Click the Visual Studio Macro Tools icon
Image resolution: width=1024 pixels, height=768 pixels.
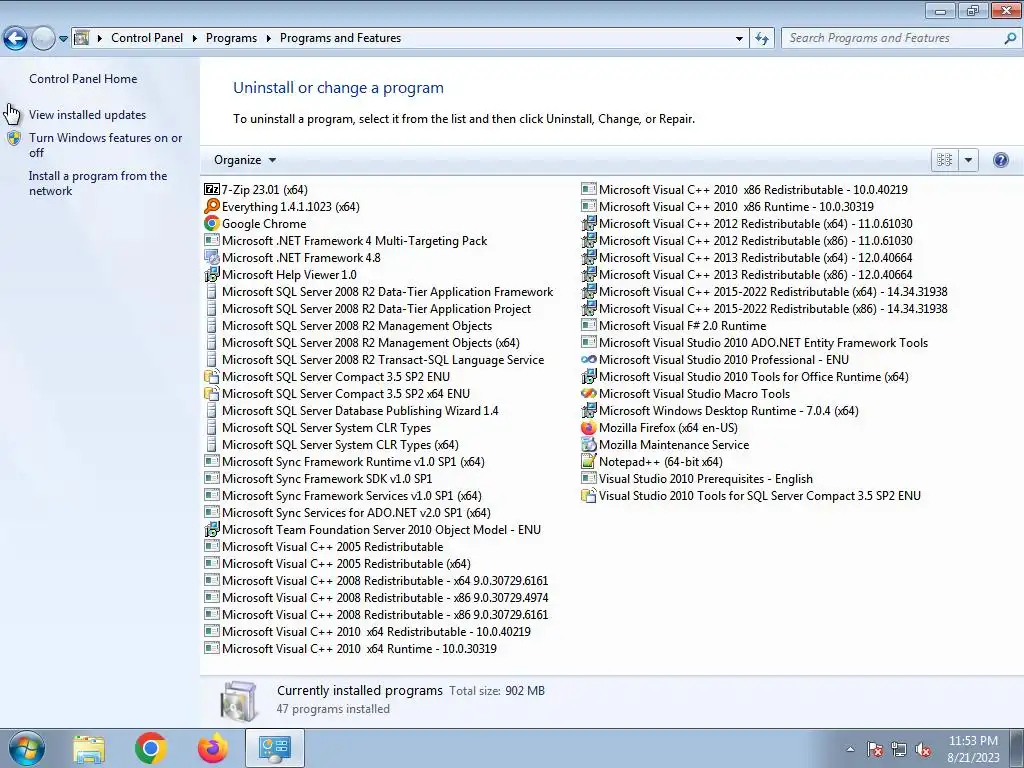tap(588, 394)
